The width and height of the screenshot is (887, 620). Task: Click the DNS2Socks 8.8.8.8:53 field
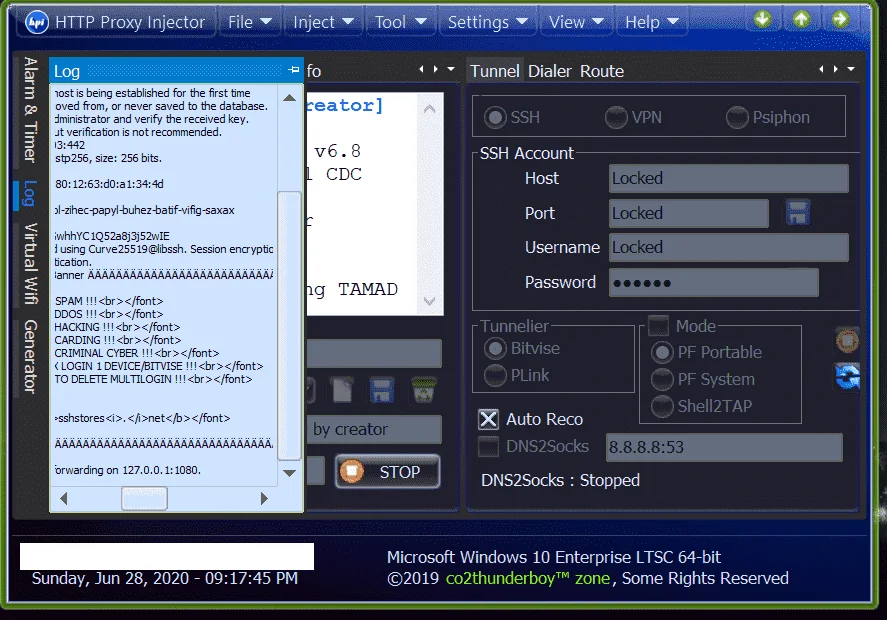(724, 447)
